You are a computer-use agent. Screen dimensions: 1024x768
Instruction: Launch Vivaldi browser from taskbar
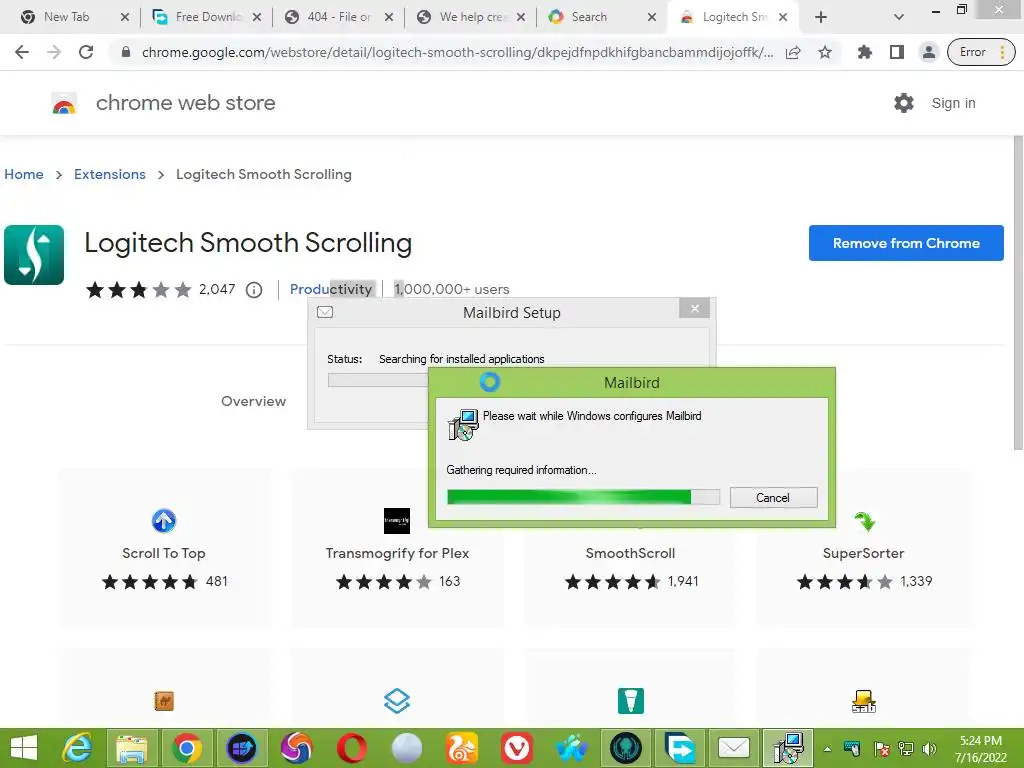517,748
